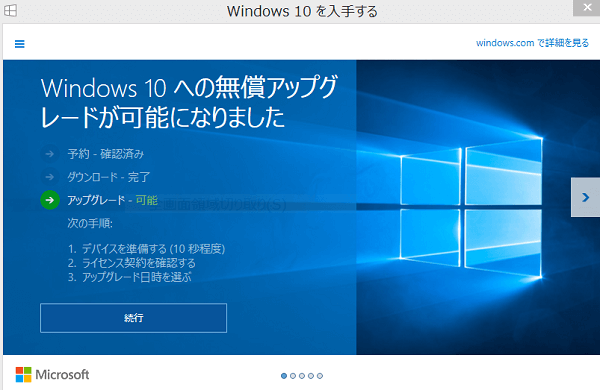Click the Windows logo icon in title bar
The width and height of the screenshot is (600, 390).
(x=10, y=10)
